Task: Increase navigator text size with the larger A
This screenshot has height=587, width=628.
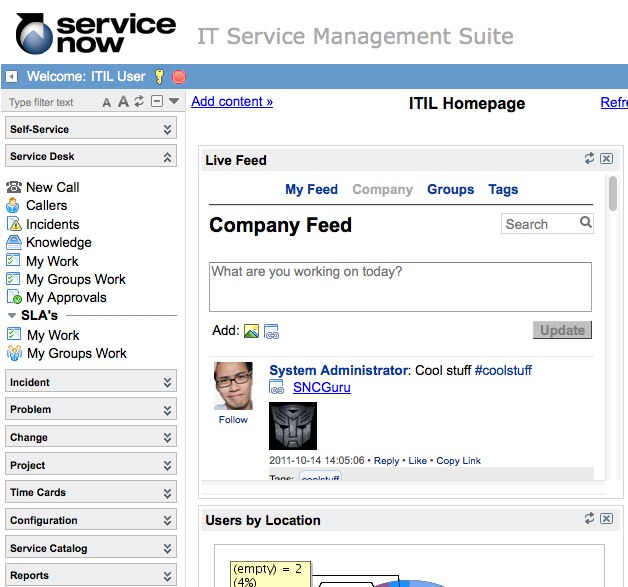Action: pos(123,102)
